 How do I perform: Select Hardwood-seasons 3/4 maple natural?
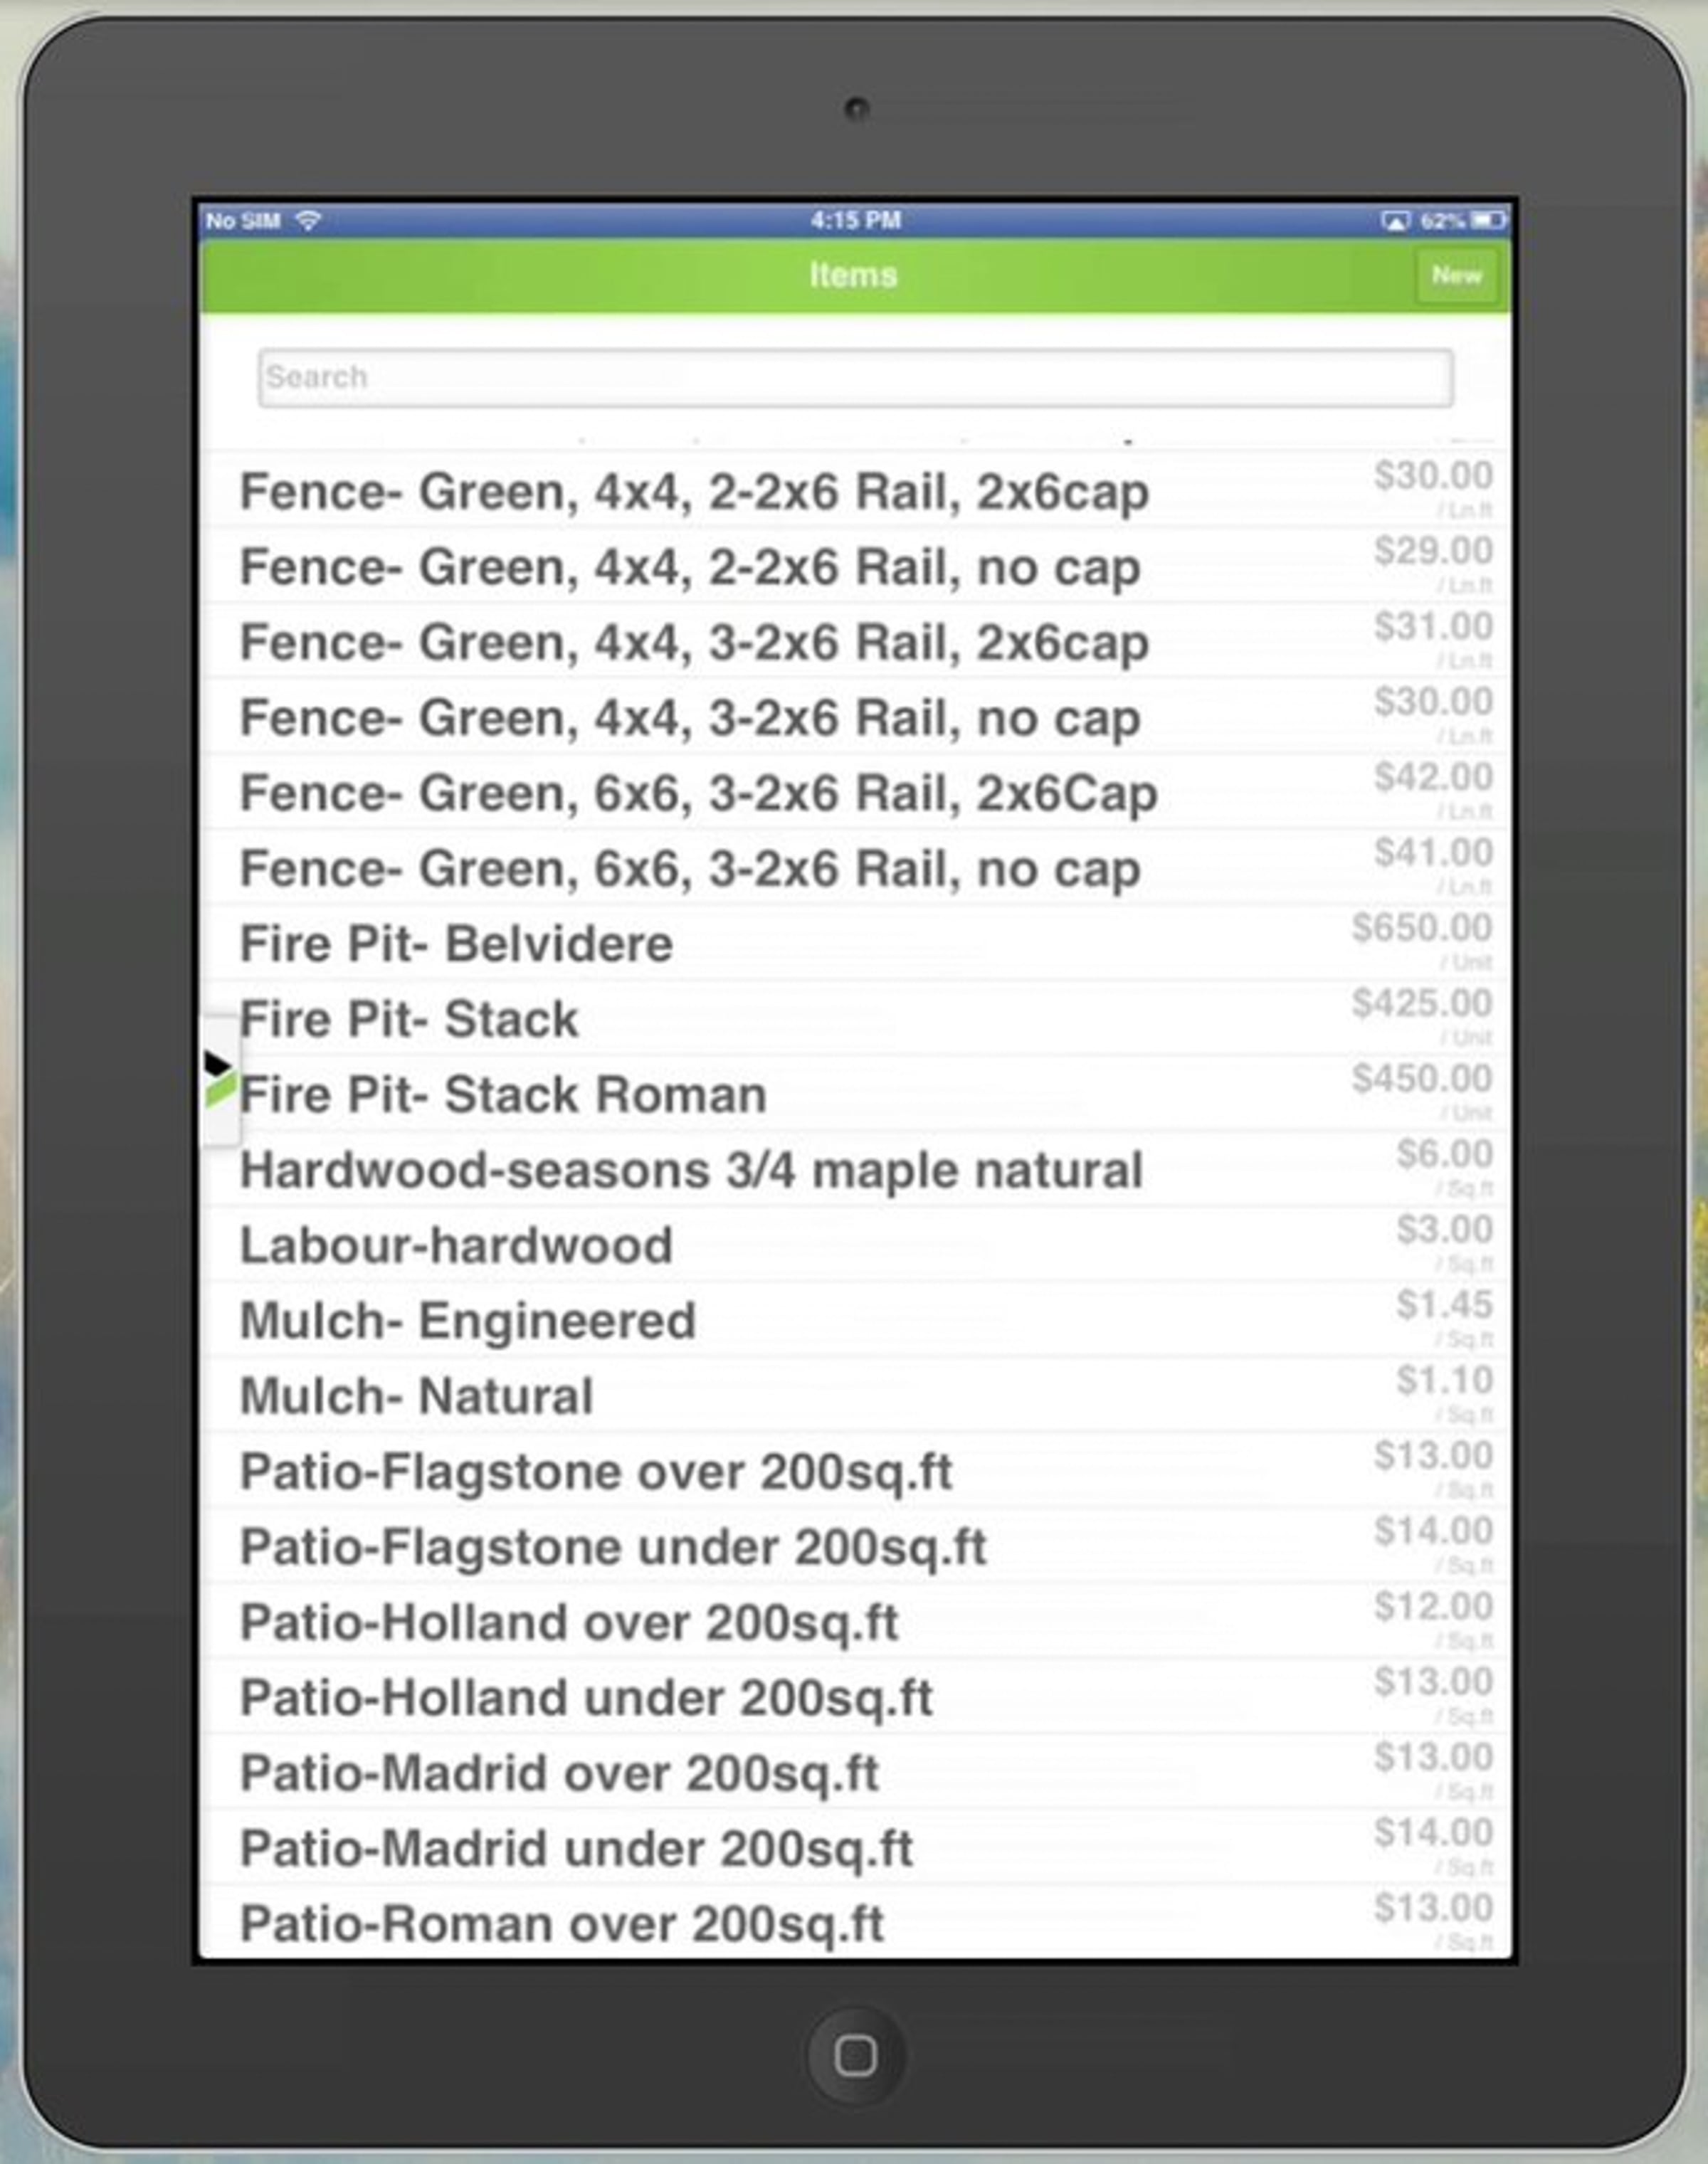pyautogui.click(x=691, y=1170)
